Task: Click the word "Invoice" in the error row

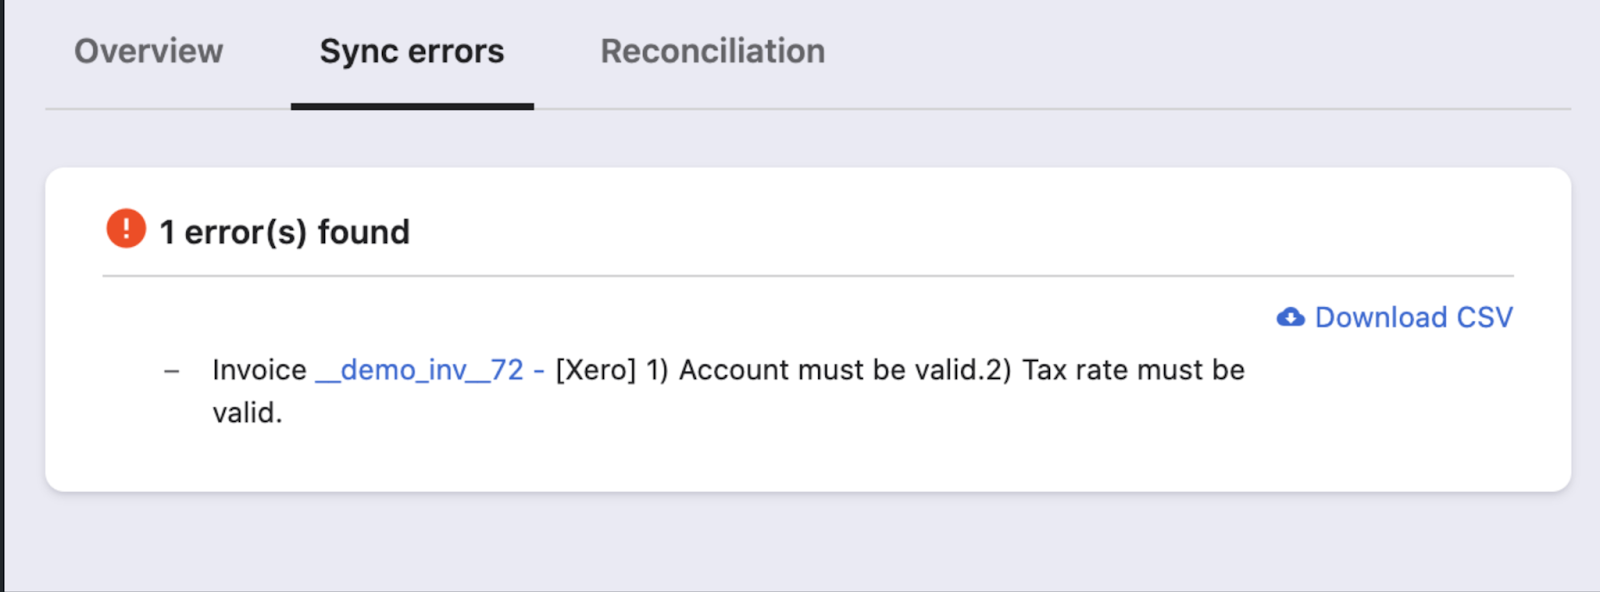Action: coord(259,370)
